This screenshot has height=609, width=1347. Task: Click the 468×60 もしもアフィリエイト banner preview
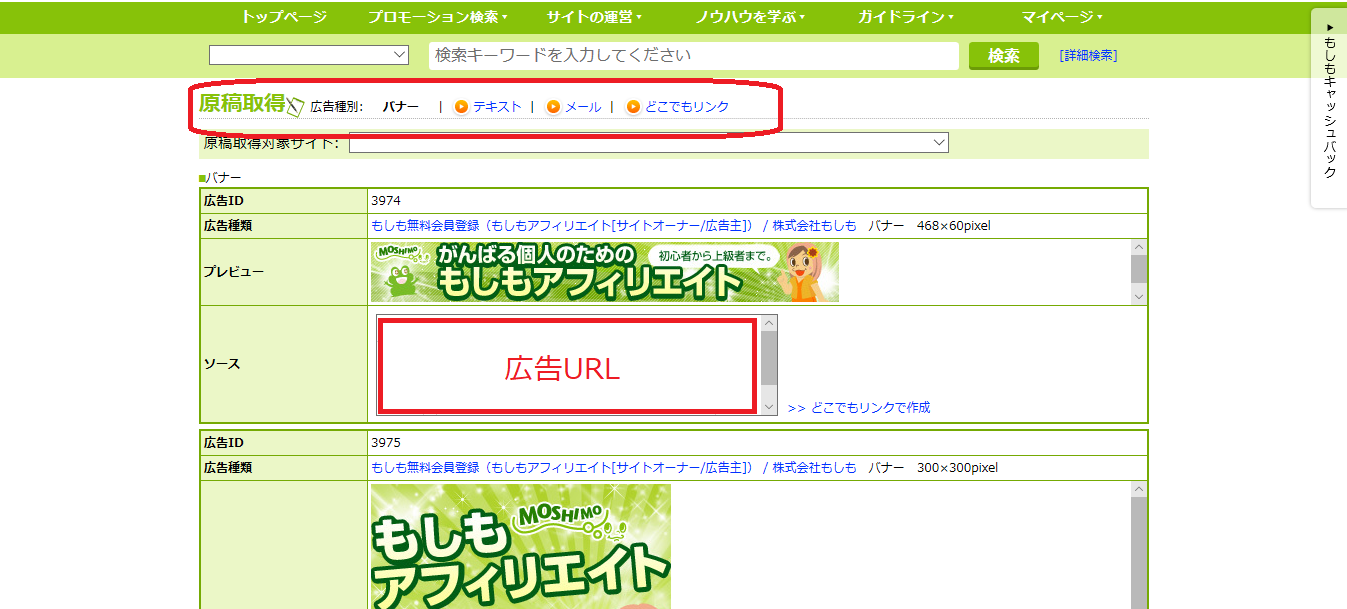605,272
